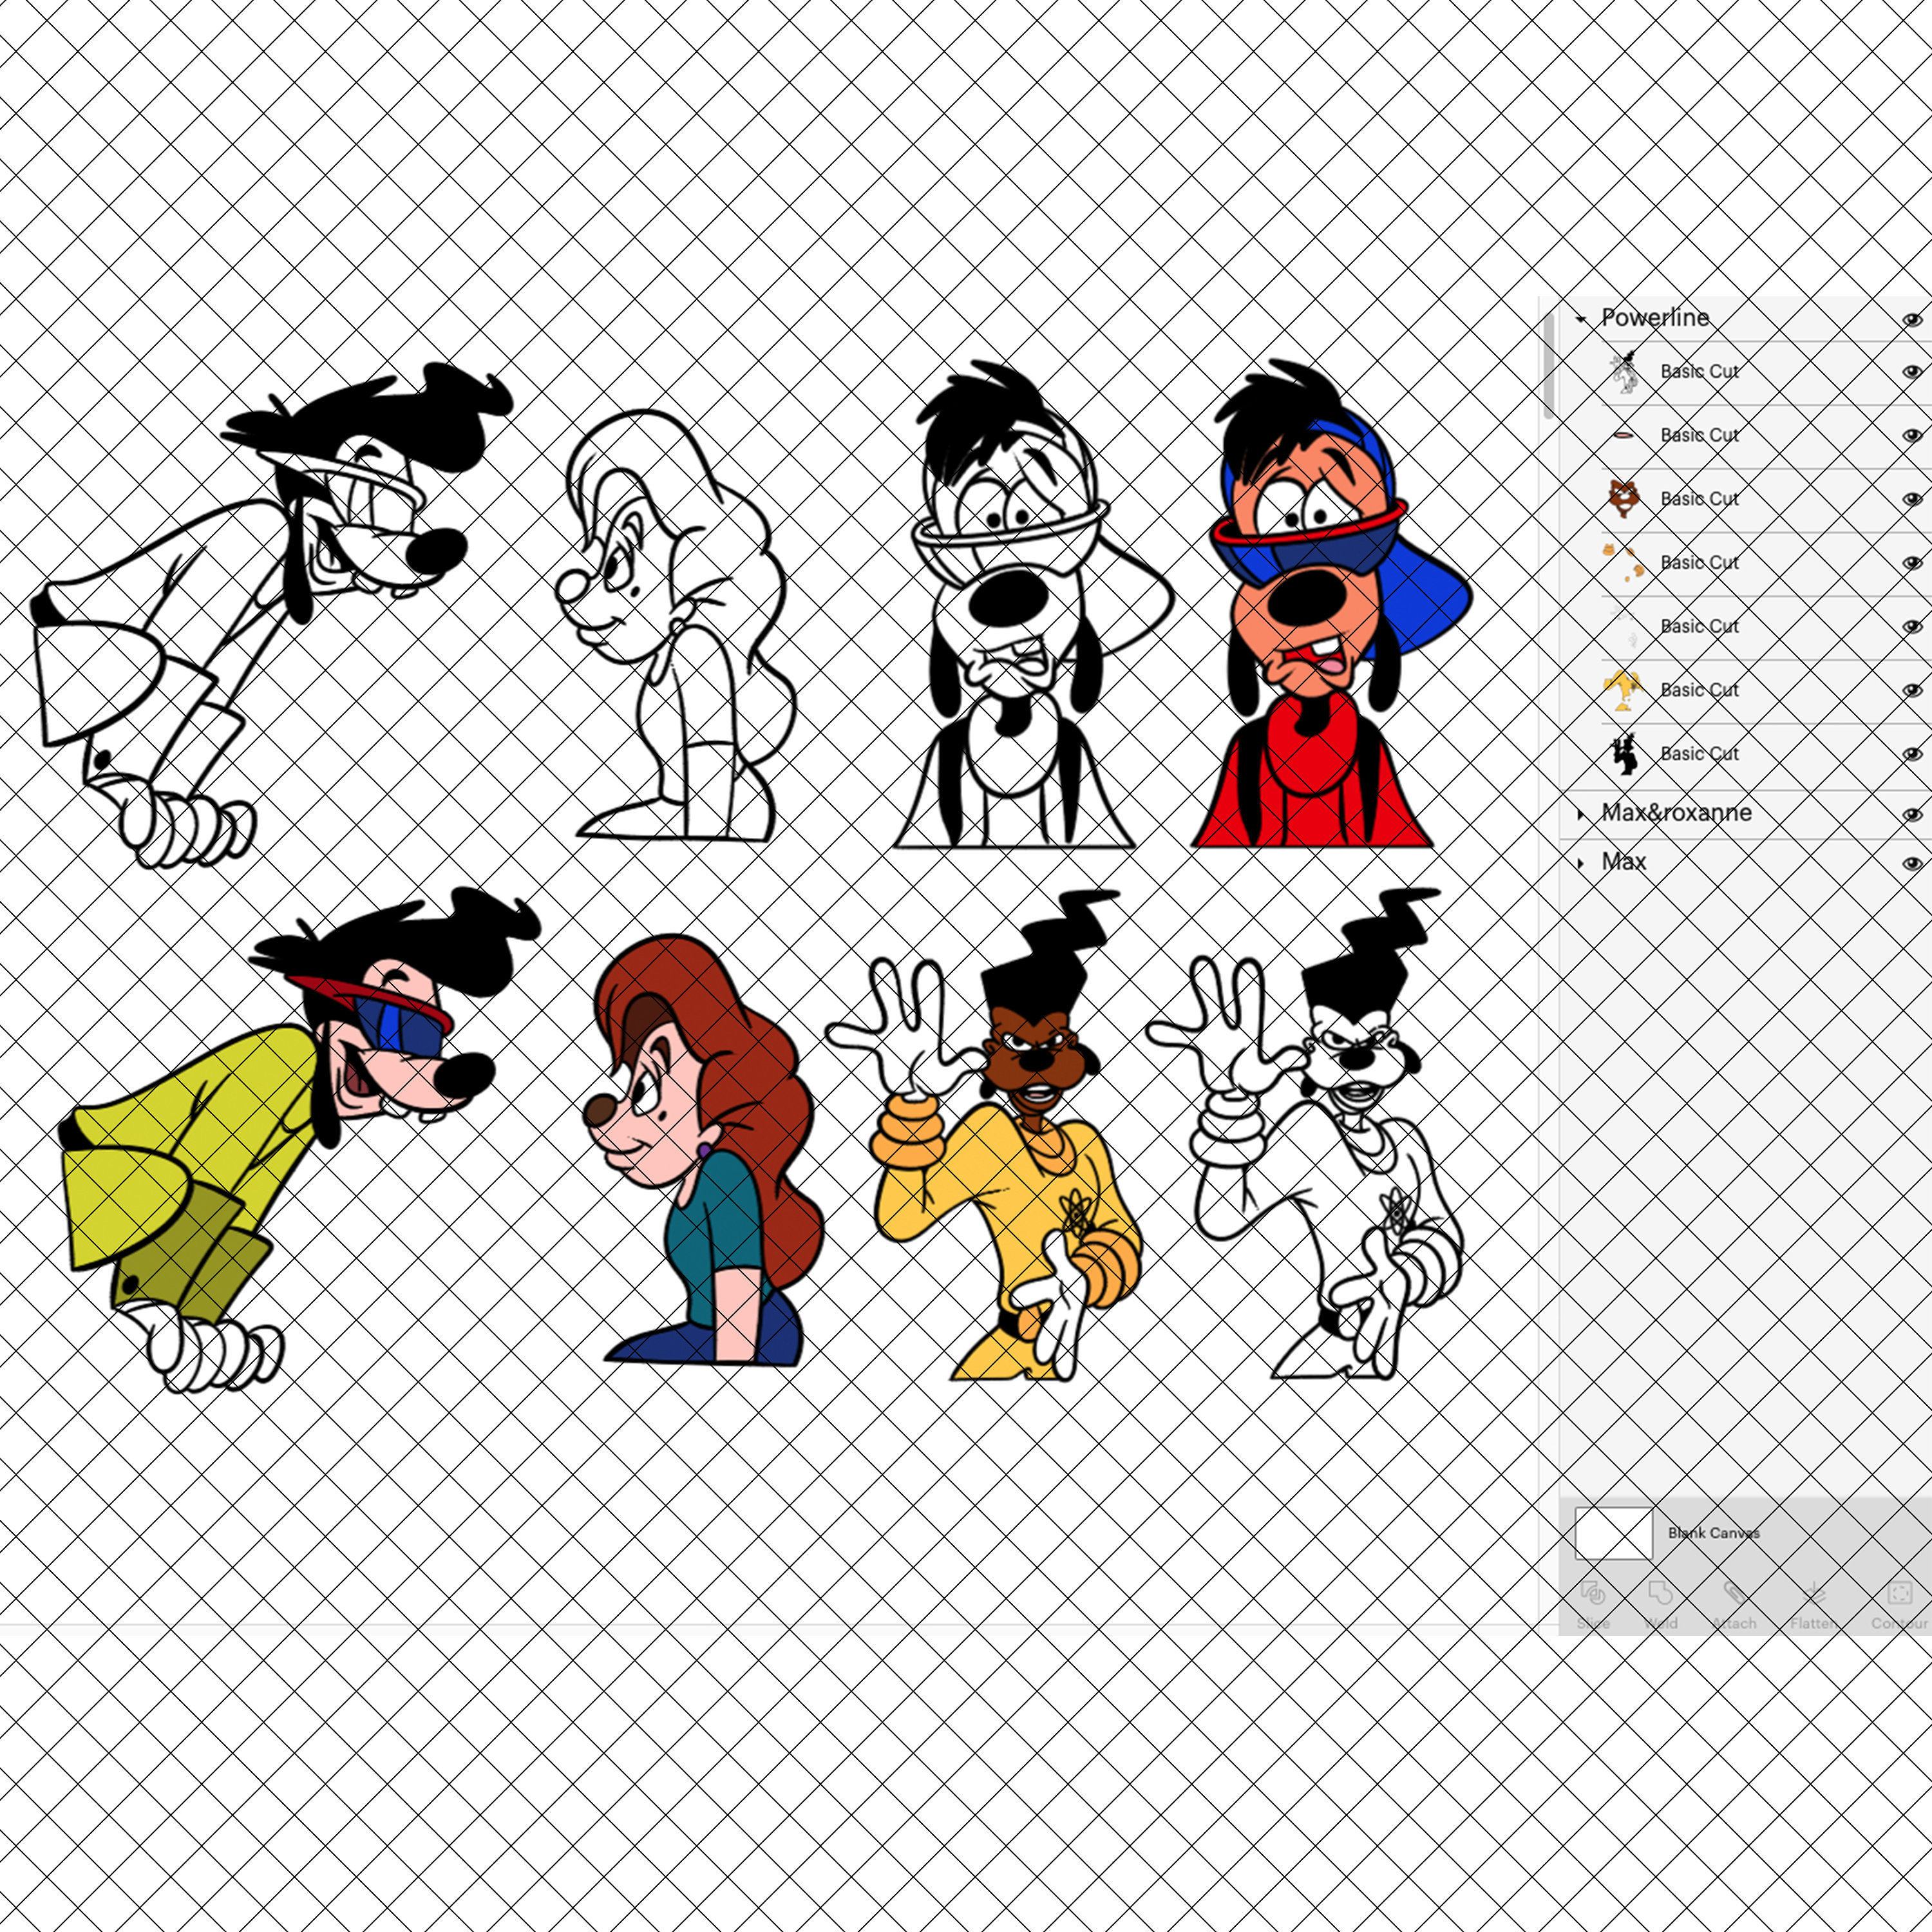Screen dimensions: 1932x1932
Task: Expand the Max group
Action: coord(1581,861)
